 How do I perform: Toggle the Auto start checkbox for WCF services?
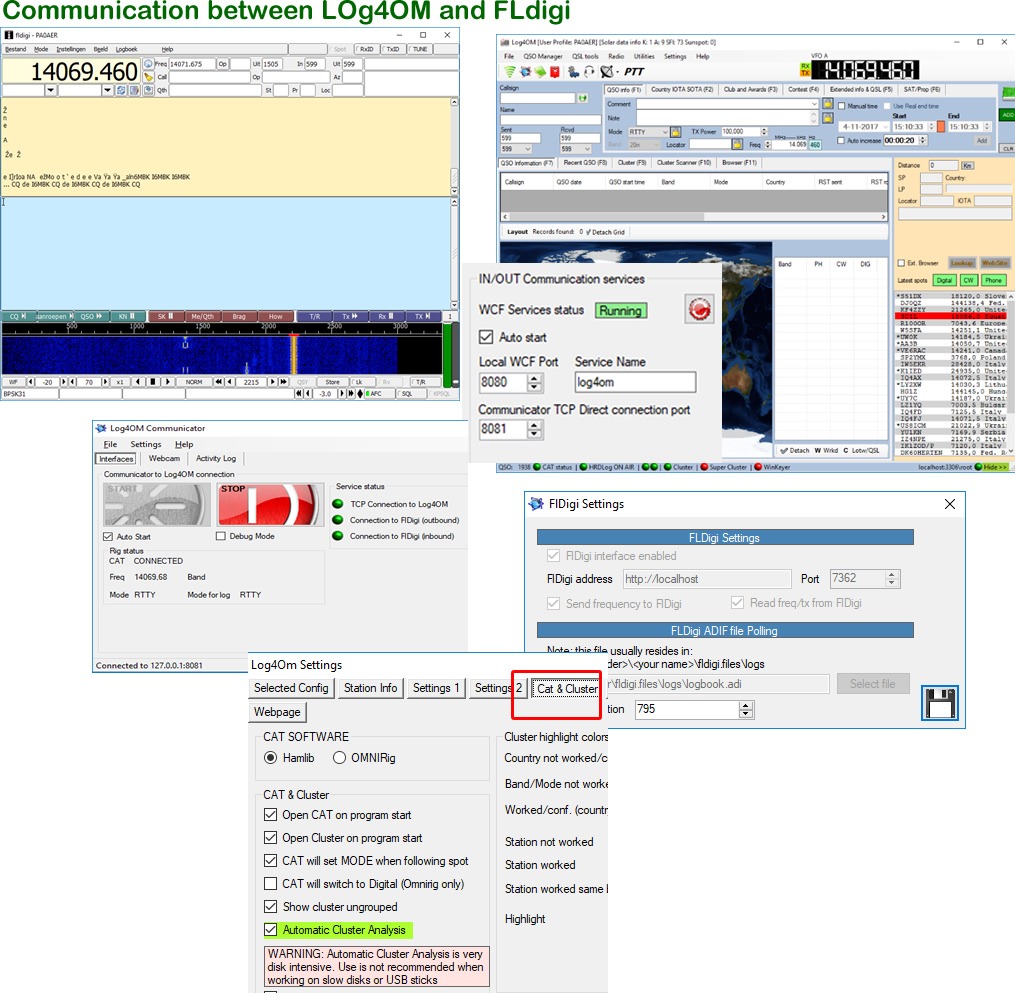coord(486,337)
